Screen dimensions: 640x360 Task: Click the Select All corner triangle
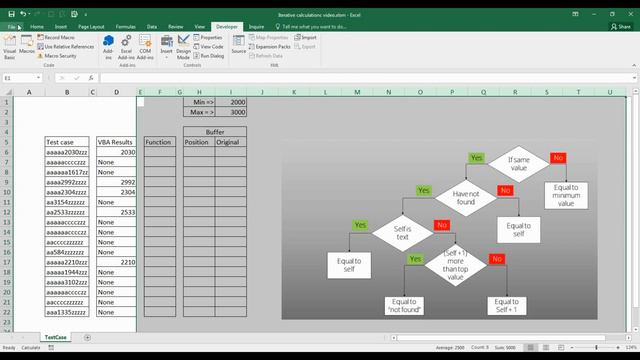pyautogui.click(x=8, y=92)
